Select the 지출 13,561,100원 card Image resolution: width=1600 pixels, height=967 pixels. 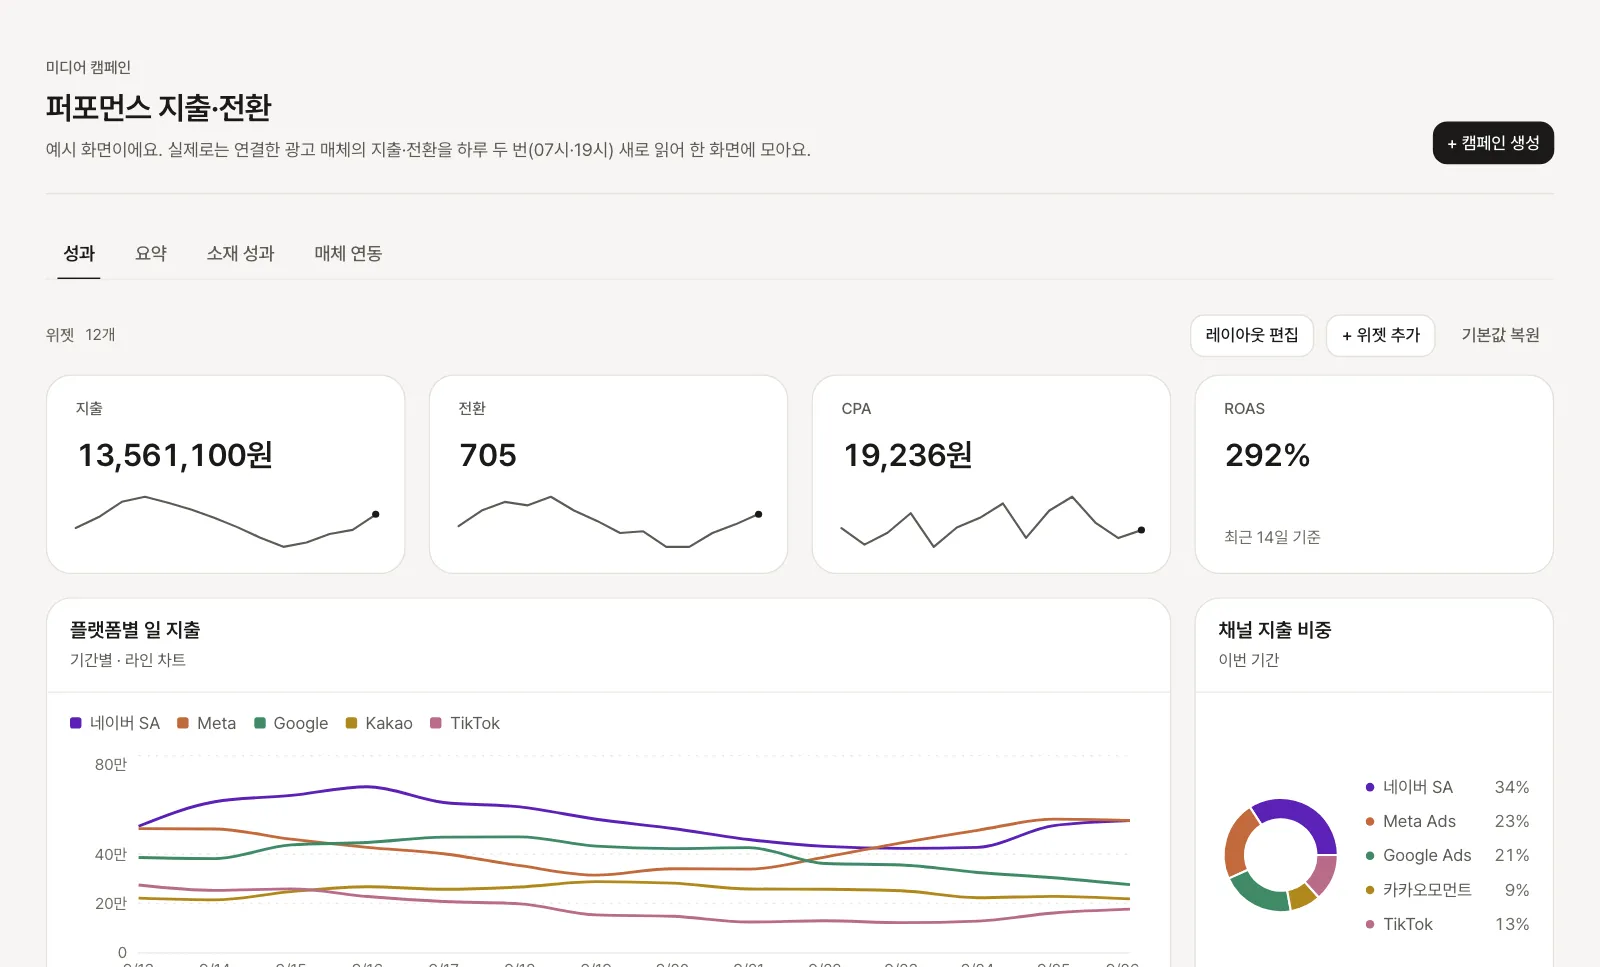(x=226, y=474)
